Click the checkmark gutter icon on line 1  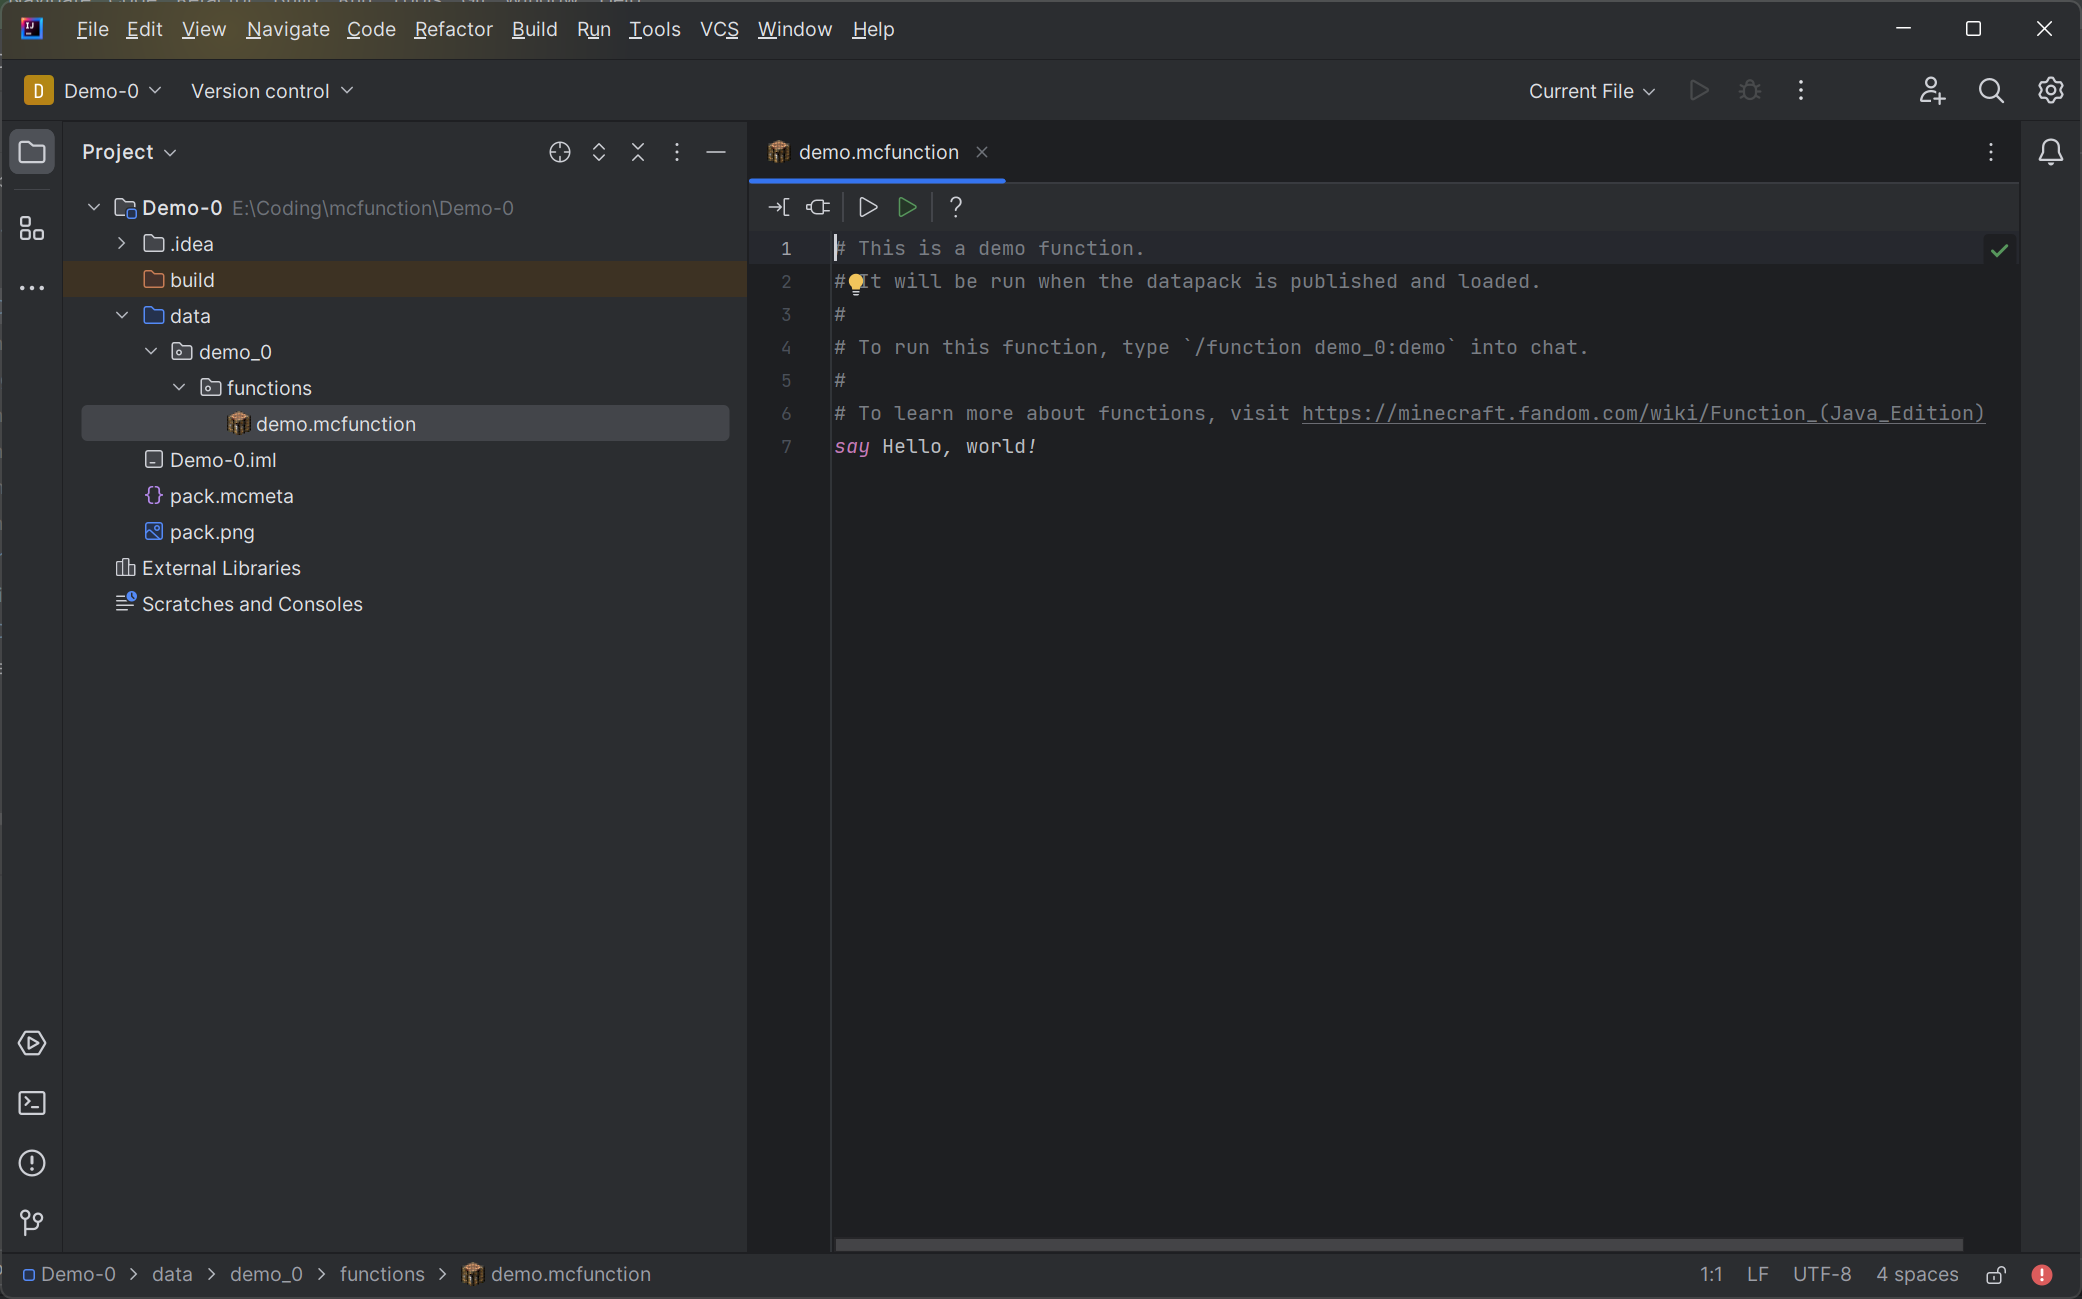click(x=2000, y=250)
